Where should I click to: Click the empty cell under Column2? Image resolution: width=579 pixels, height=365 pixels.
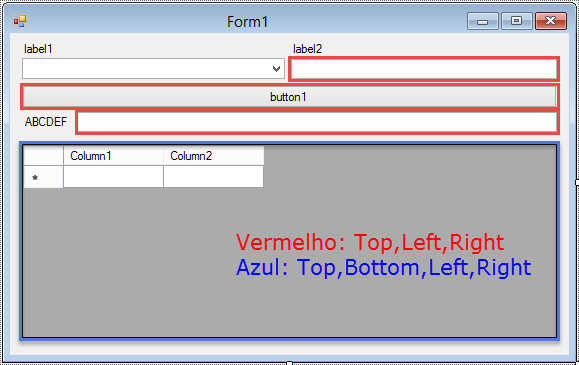point(213,177)
